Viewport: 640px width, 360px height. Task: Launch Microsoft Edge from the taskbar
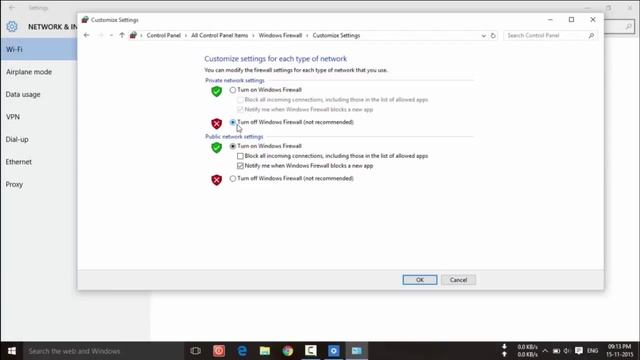(242, 351)
